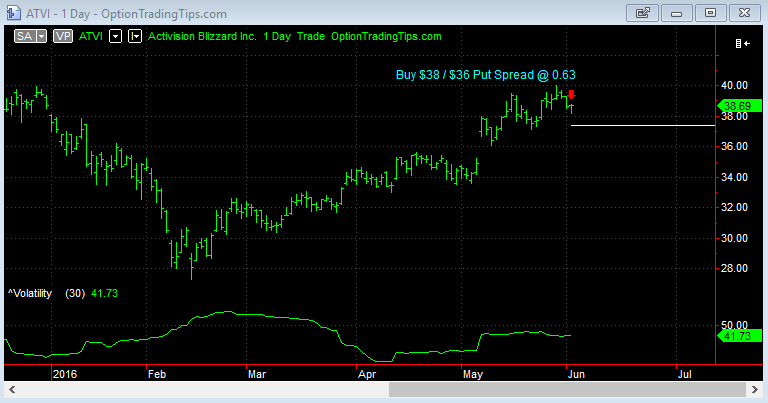Click the 34.00 price axis label

pos(734,177)
